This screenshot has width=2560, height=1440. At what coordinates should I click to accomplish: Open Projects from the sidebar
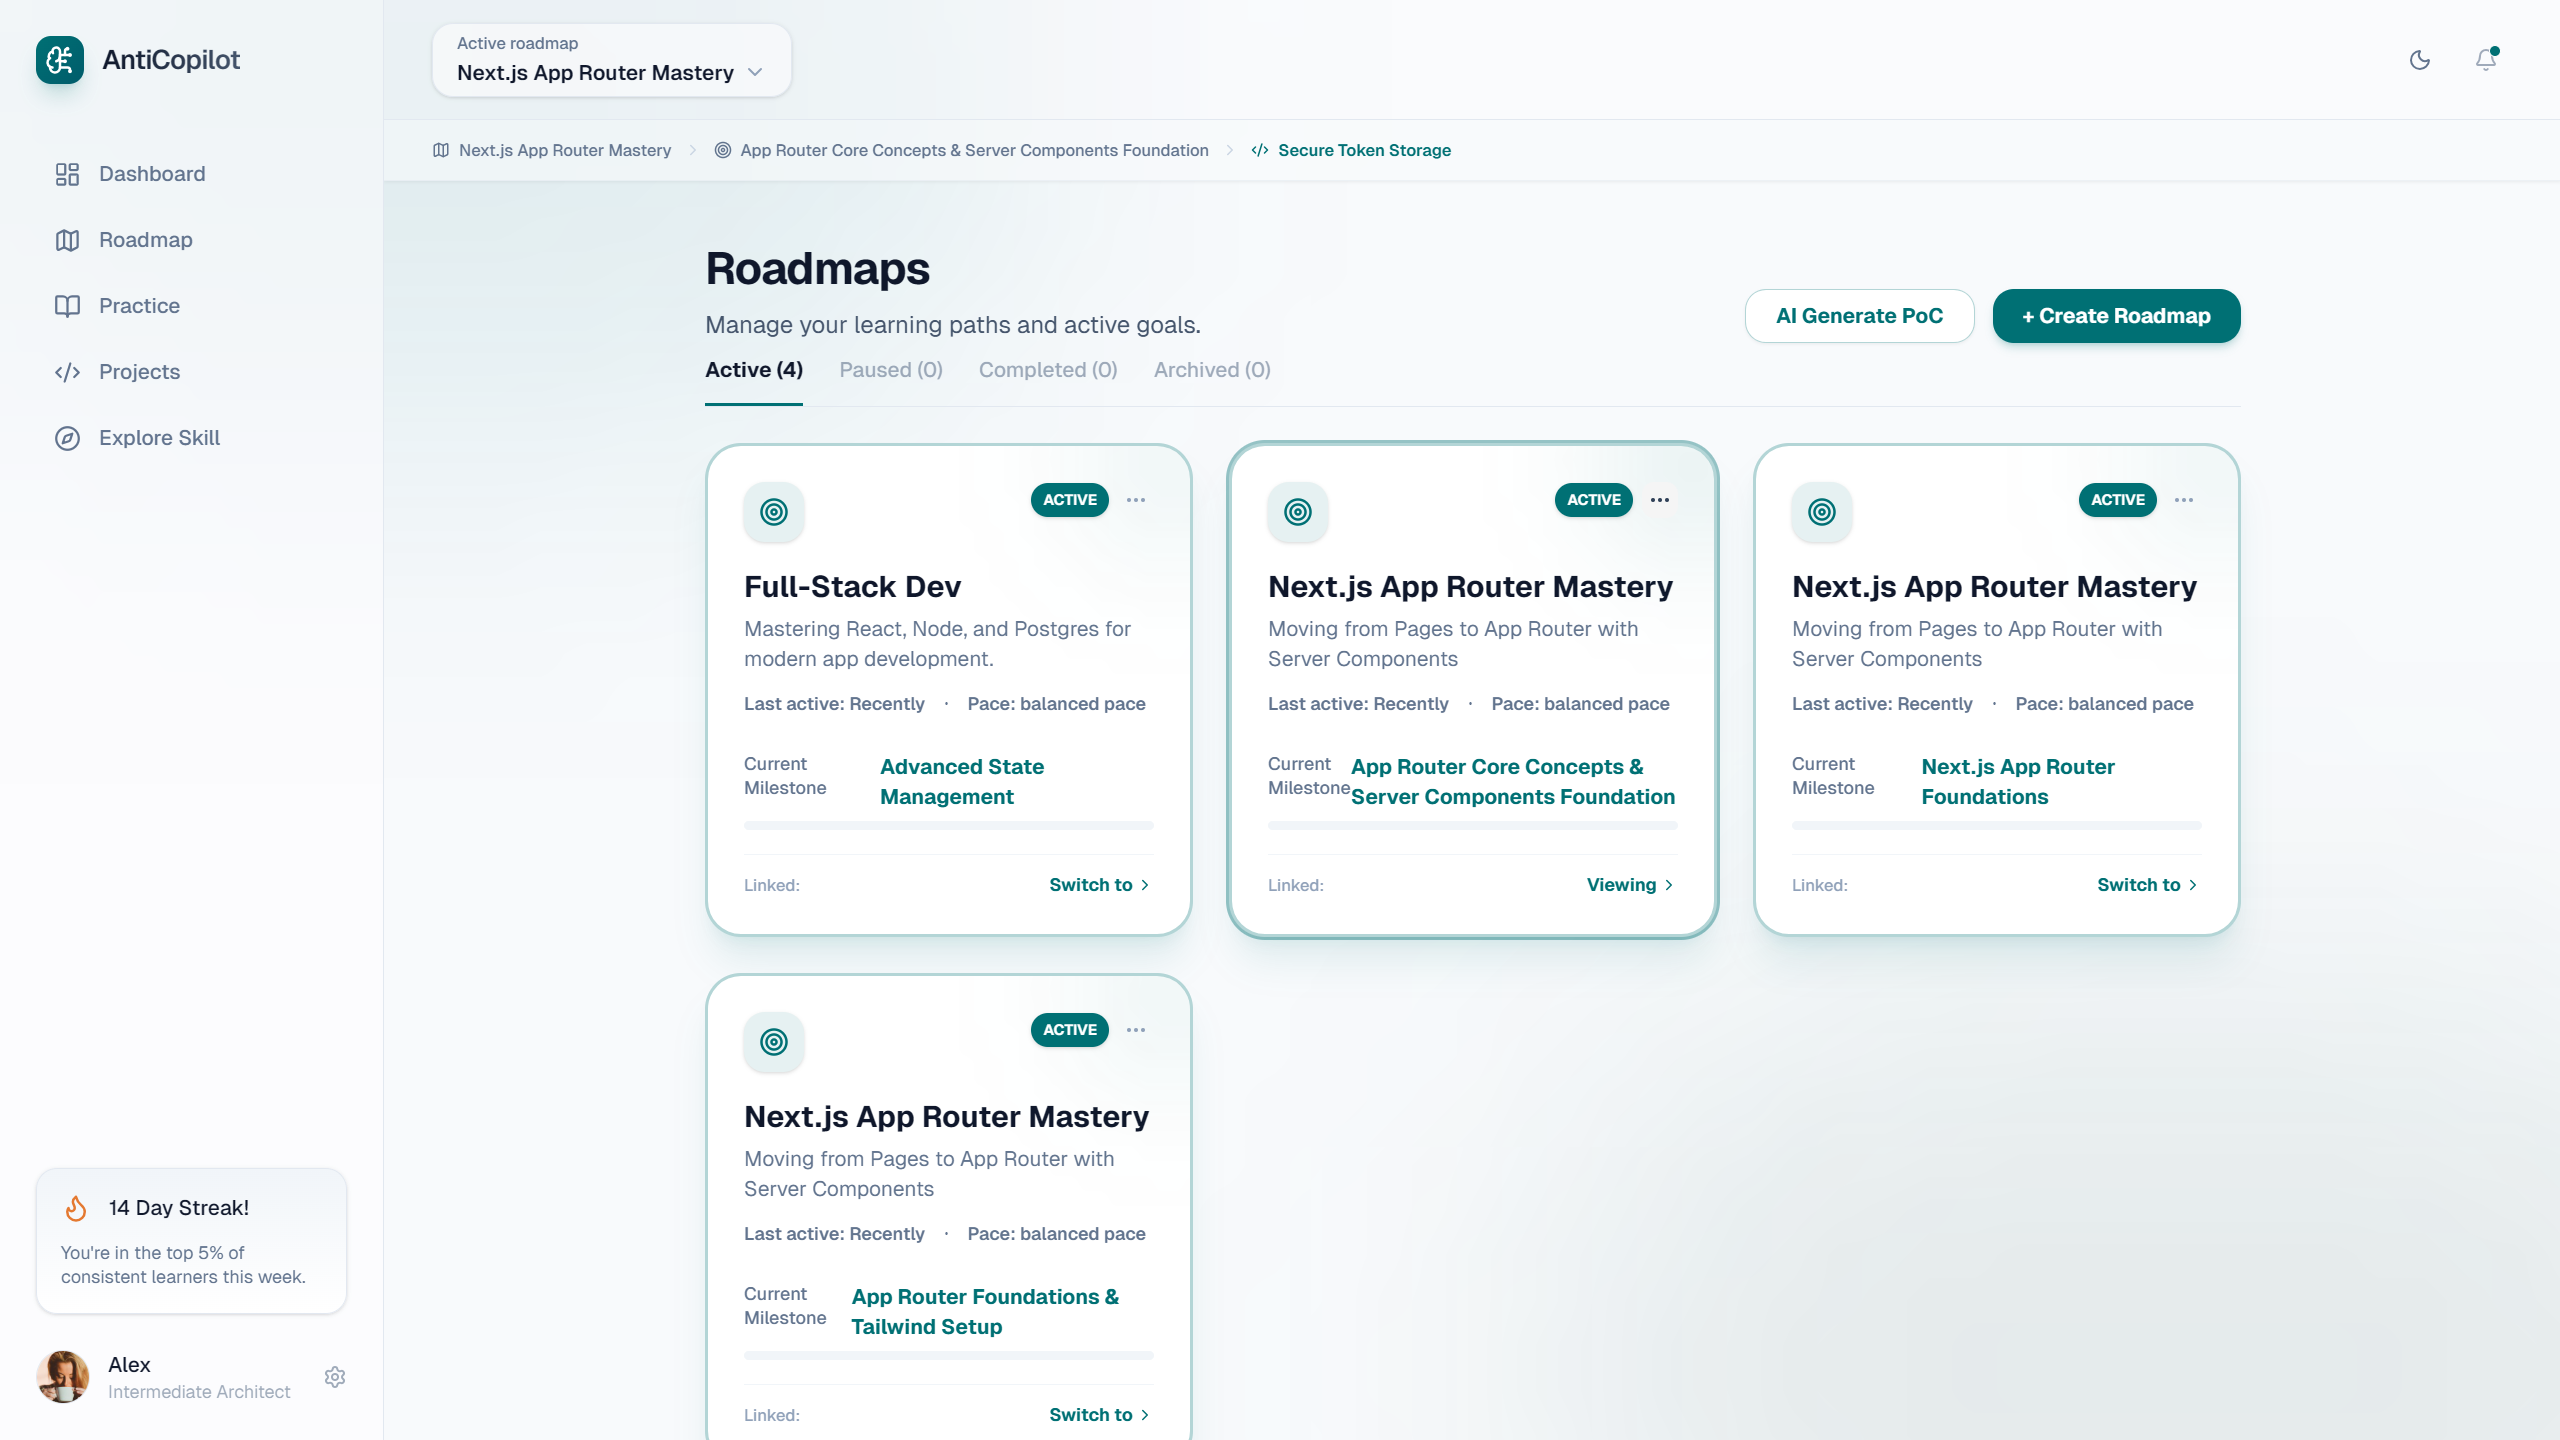[191, 372]
